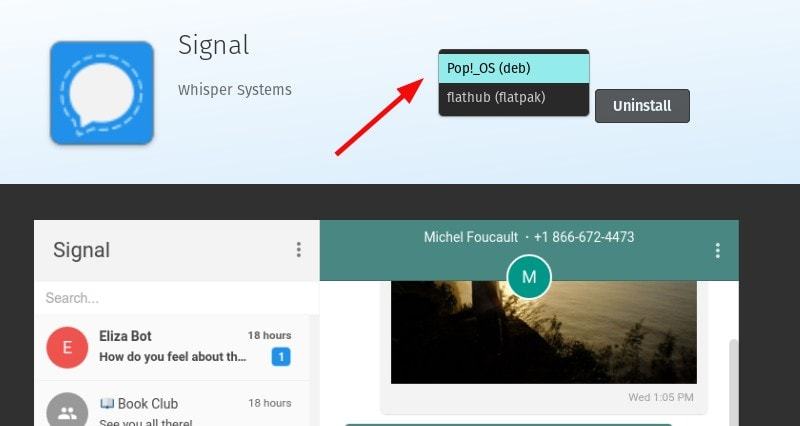Click Book Club group avatar icon
This screenshot has height=426, width=800.
click(67, 410)
